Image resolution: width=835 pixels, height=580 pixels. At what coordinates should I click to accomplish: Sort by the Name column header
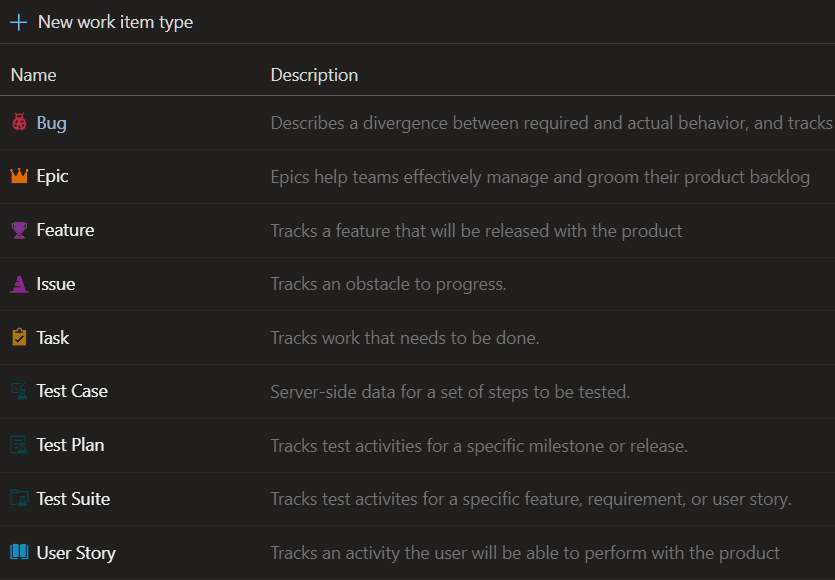click(x=34, y=75)
